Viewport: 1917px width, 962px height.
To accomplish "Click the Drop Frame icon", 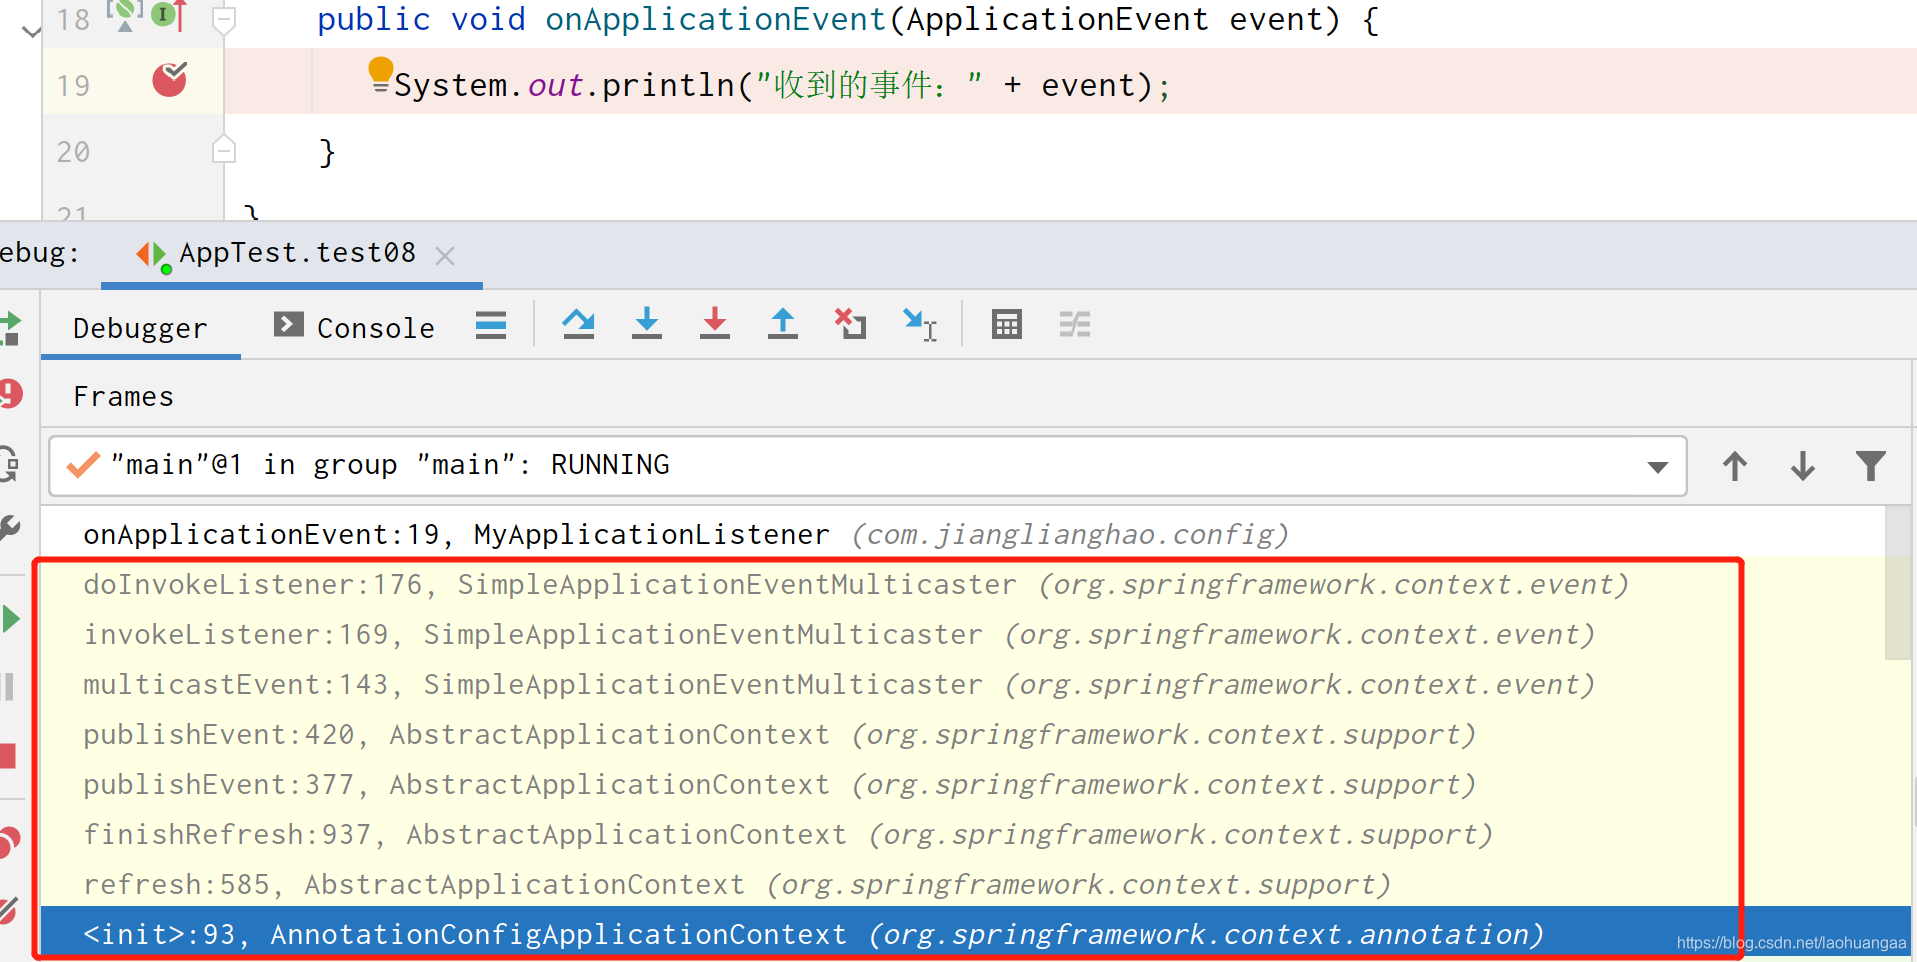I will click(x=851, y=325).
